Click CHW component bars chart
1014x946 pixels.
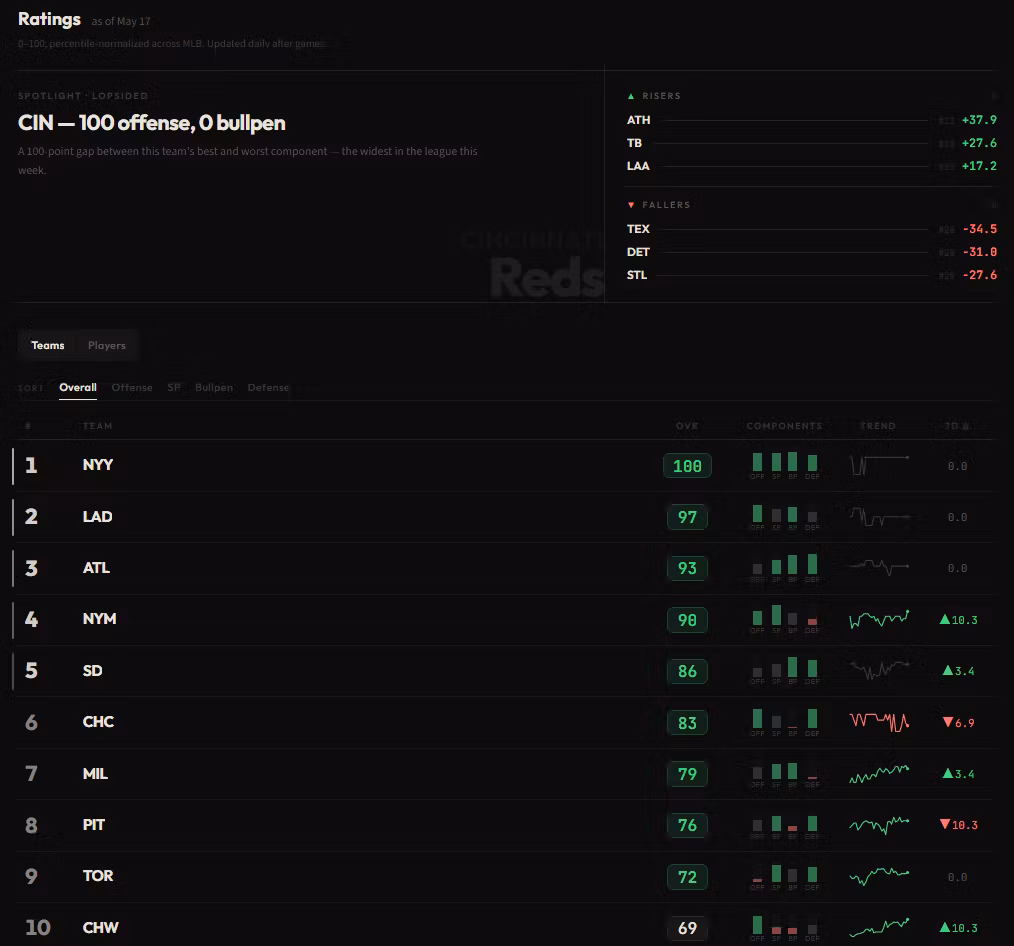tap(784, 928)
